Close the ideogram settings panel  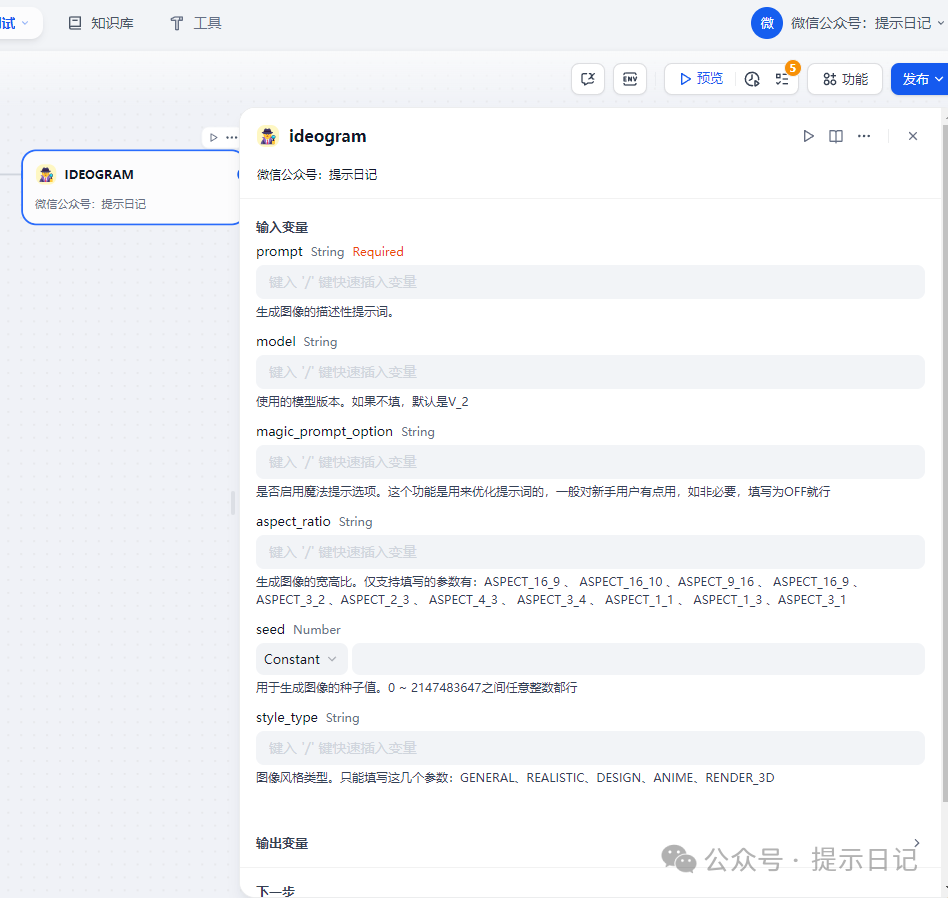tap(912, 136)
